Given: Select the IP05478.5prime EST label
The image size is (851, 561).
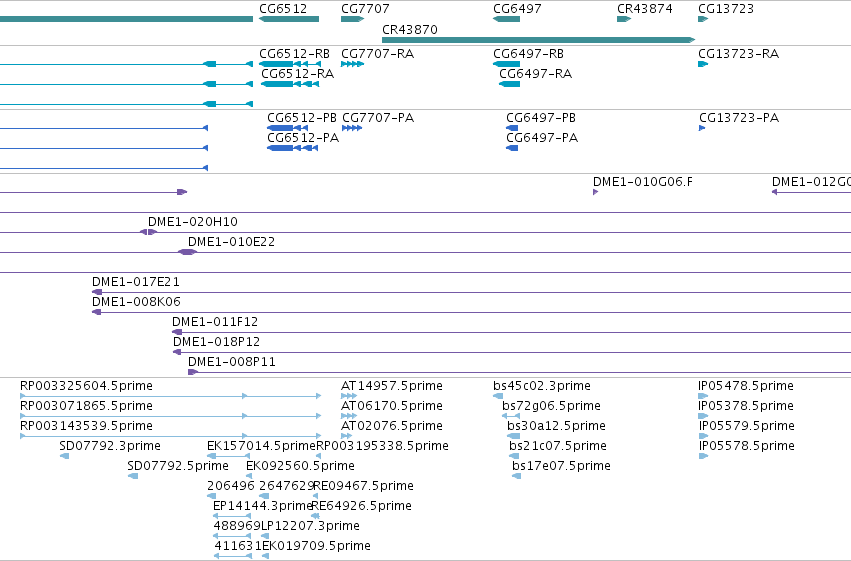Looking at the screenshot, I should tap(746, 386).
